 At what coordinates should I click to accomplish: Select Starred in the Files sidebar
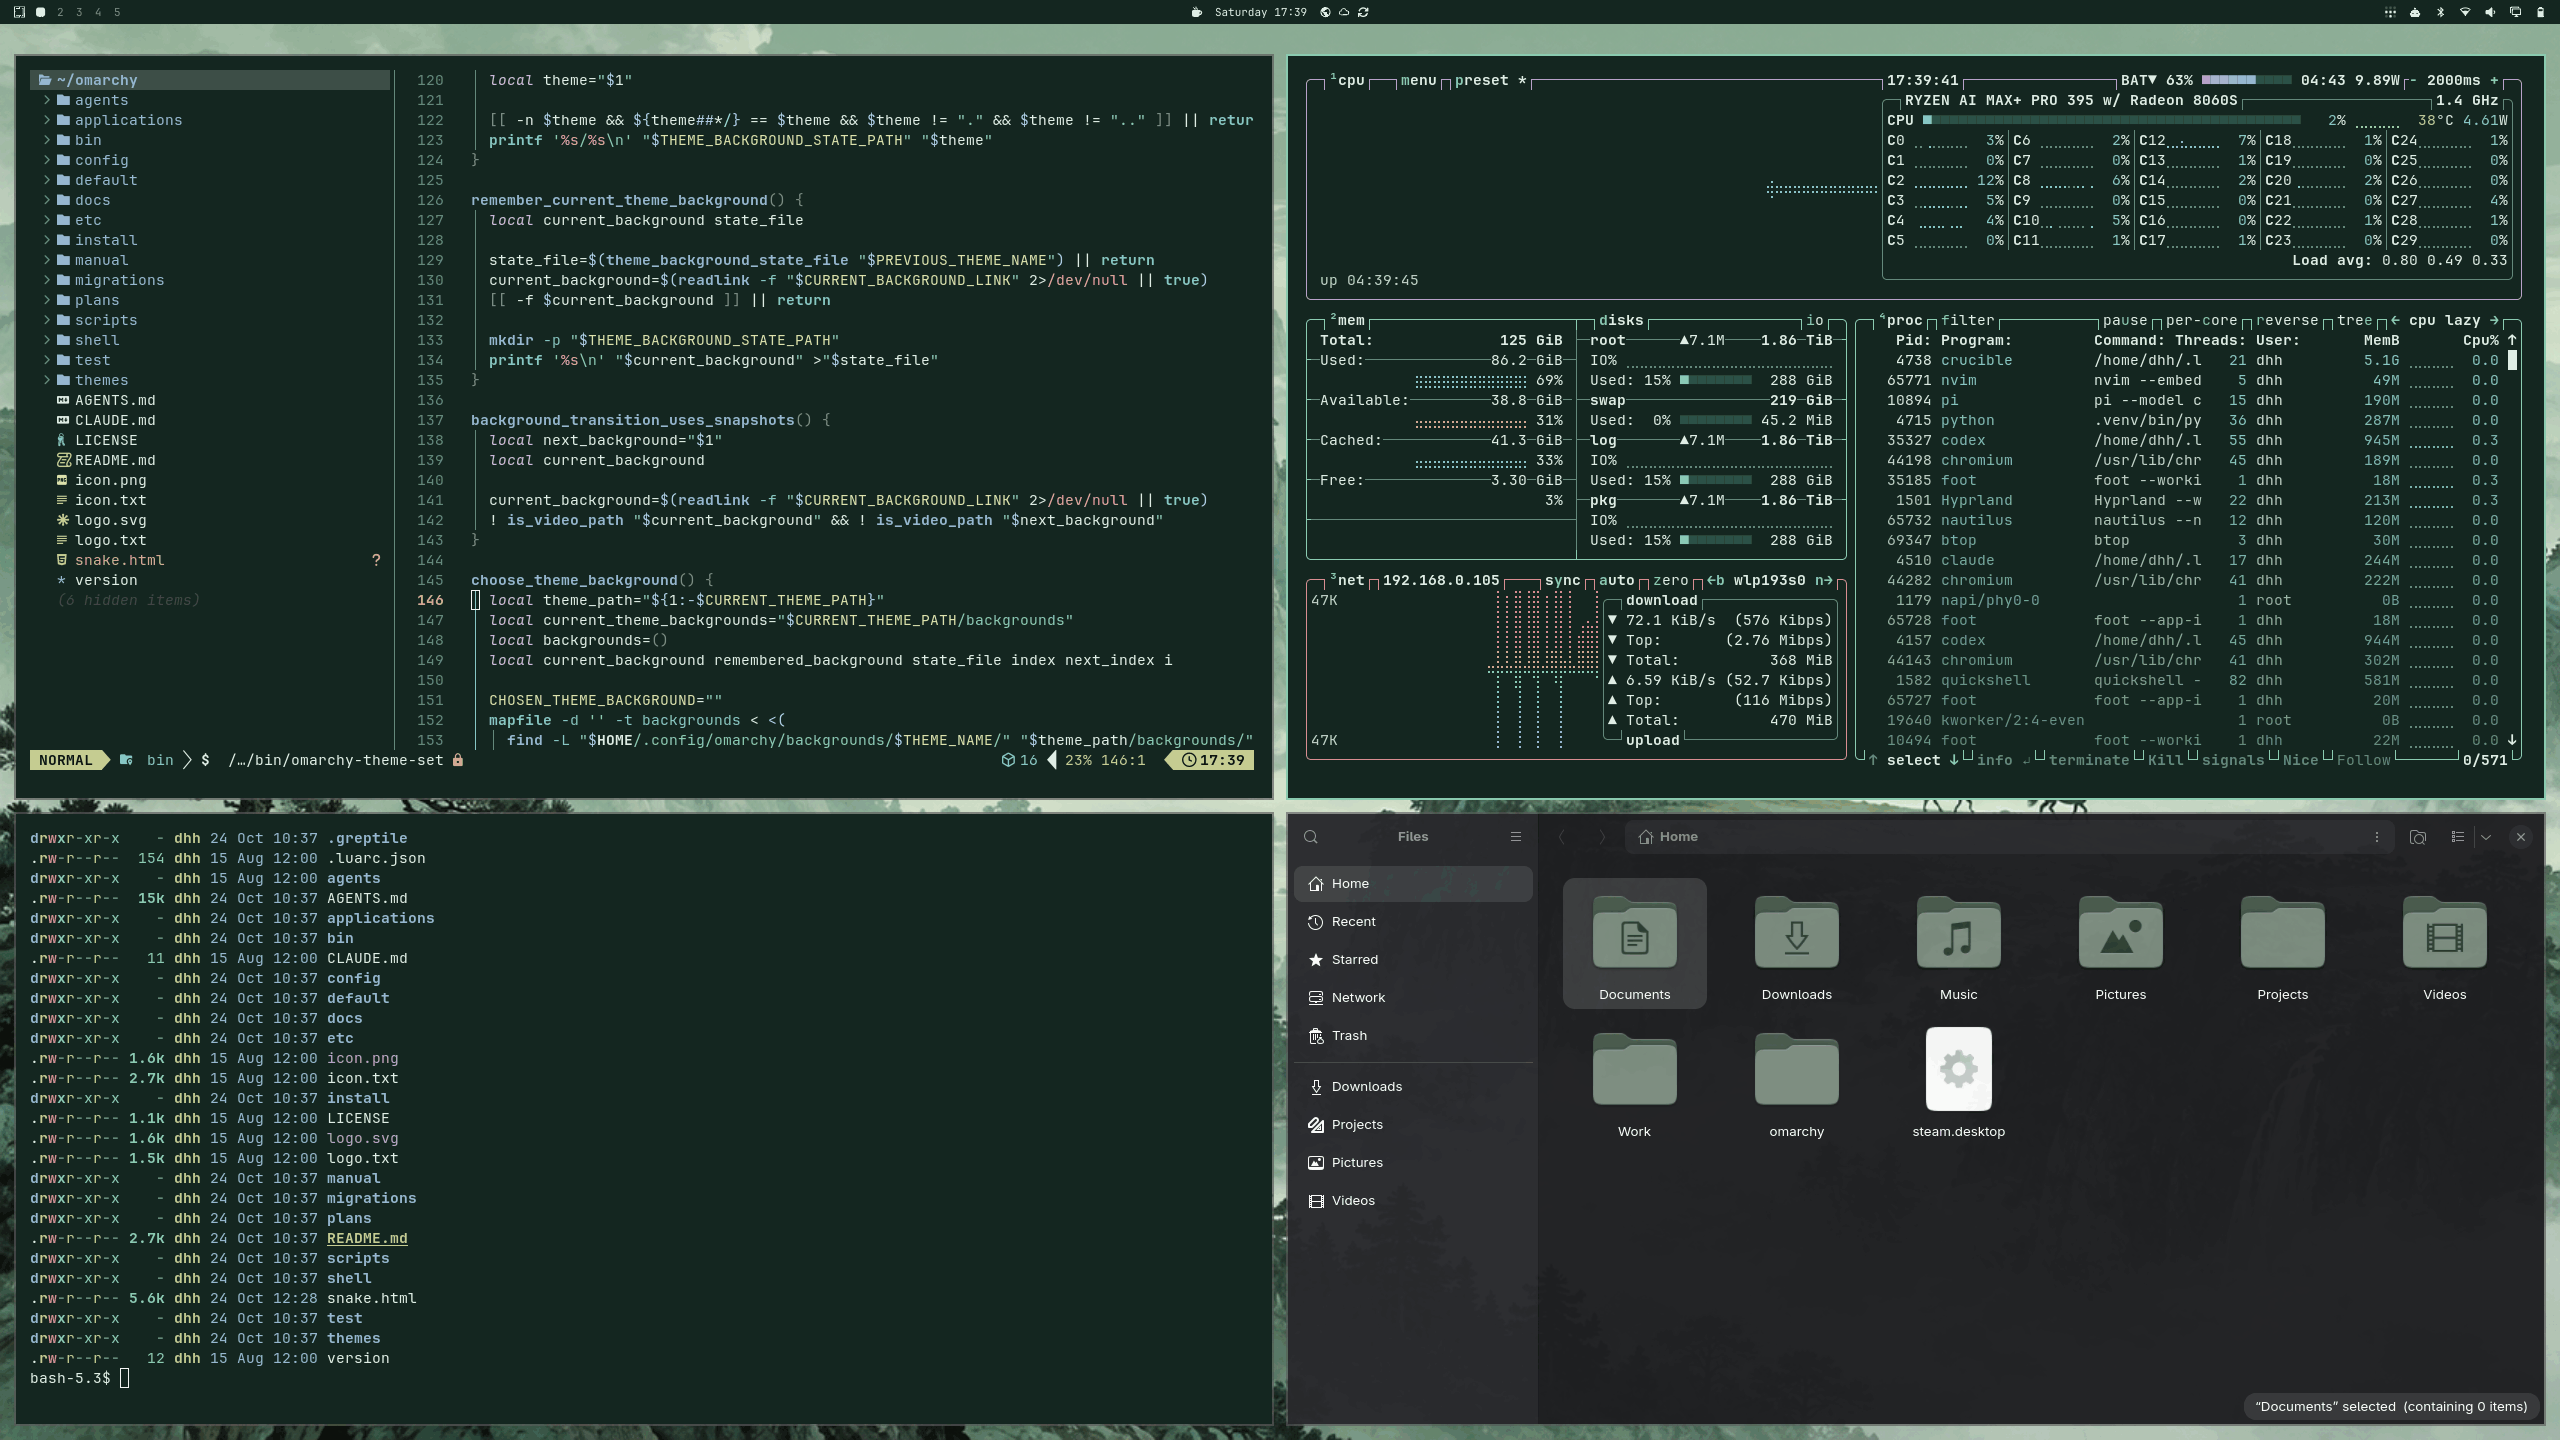(1412, 960)
